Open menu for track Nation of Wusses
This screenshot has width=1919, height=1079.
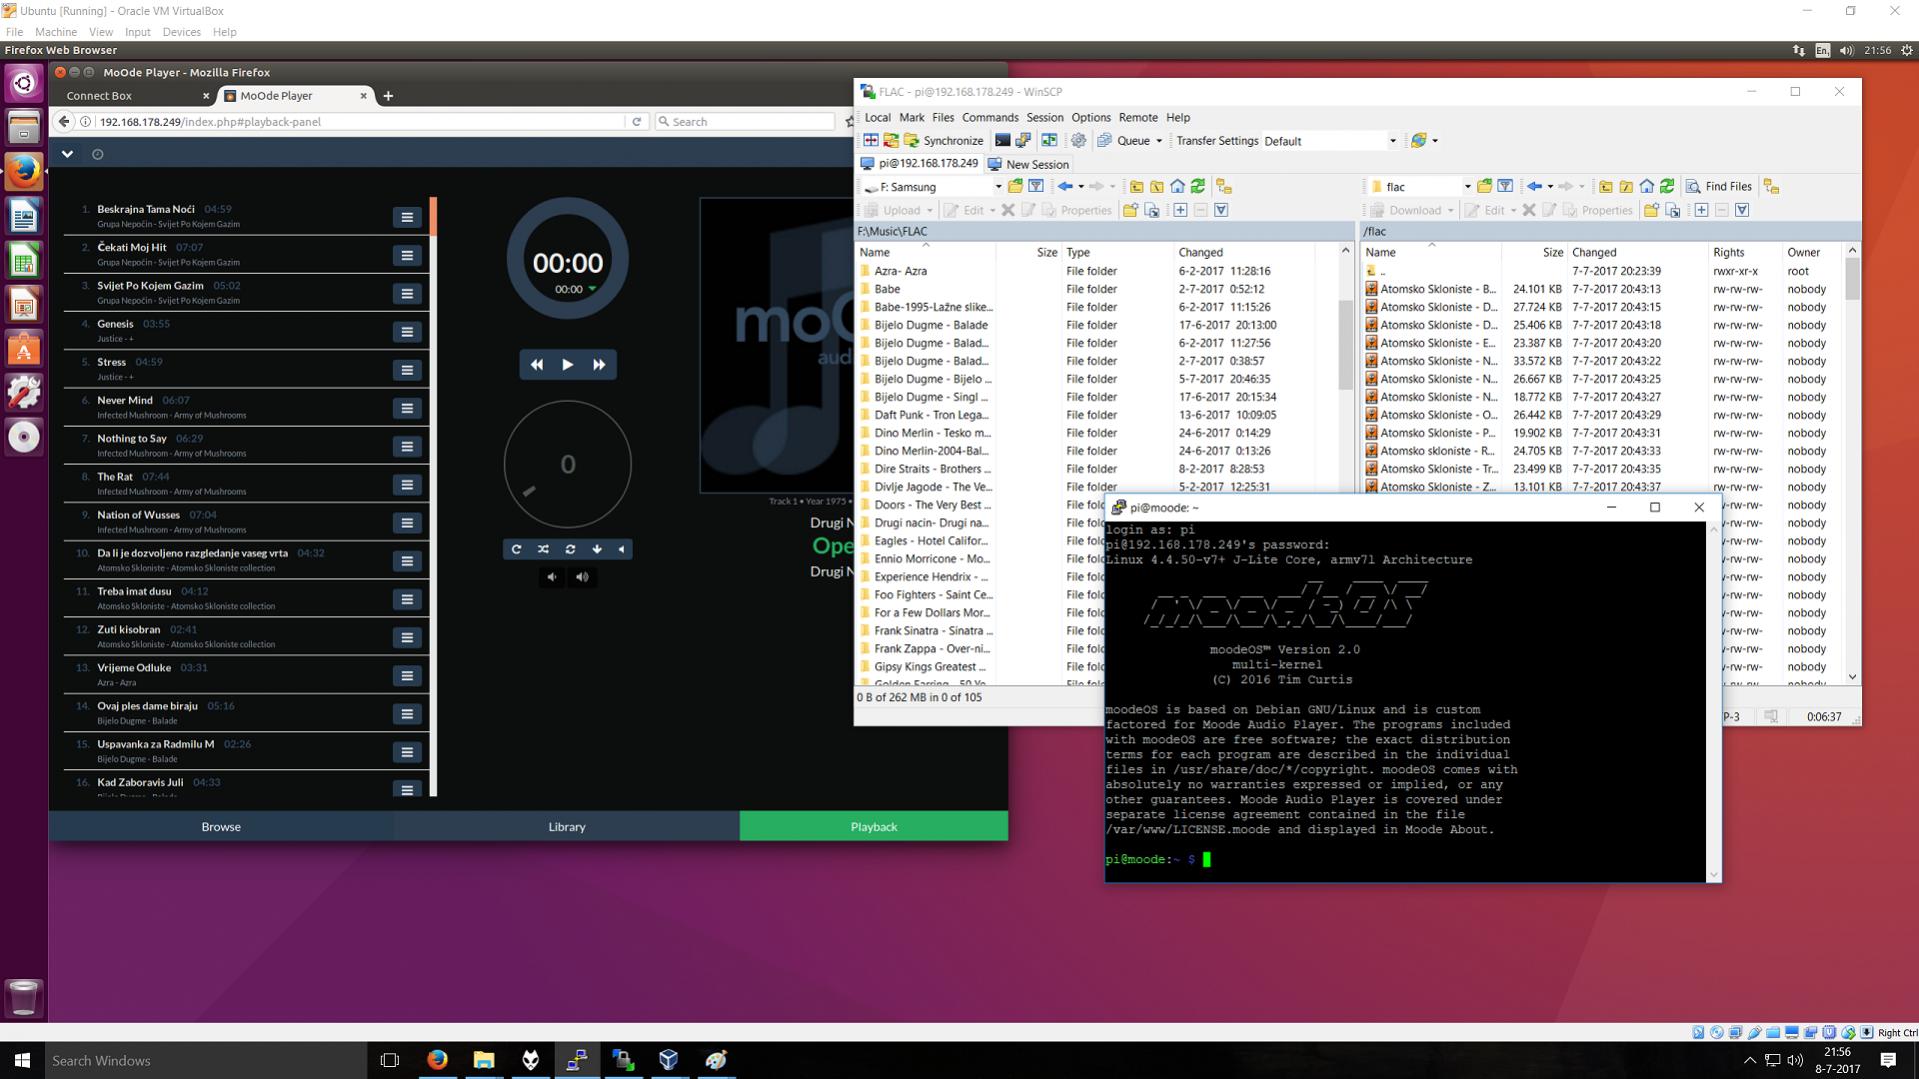407,523
